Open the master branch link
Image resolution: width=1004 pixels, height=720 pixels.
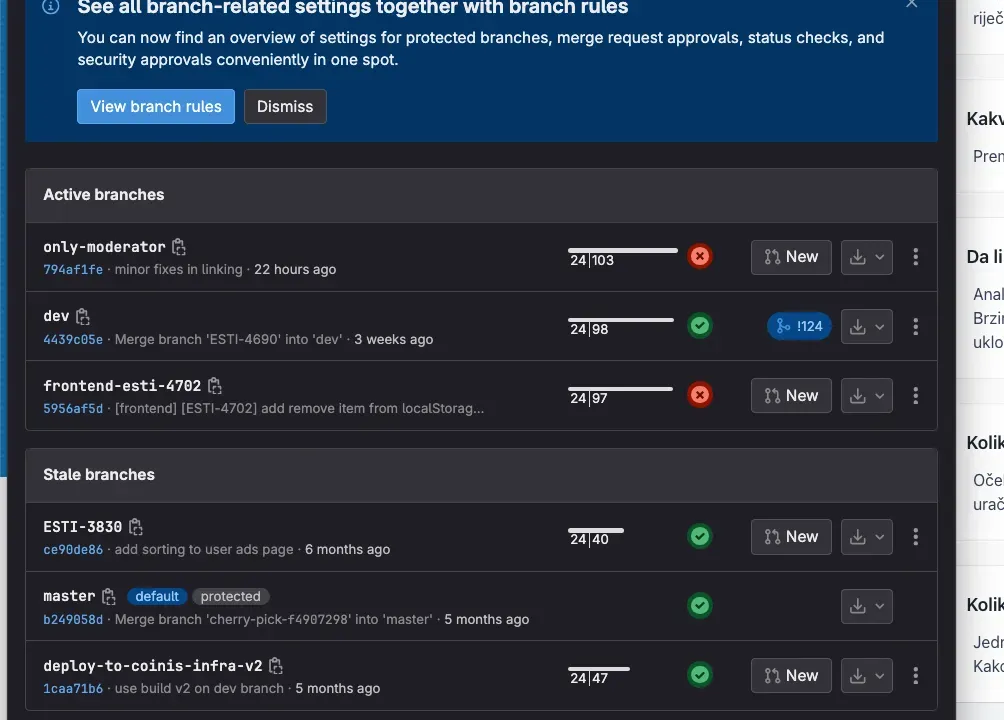click(69, 596)
